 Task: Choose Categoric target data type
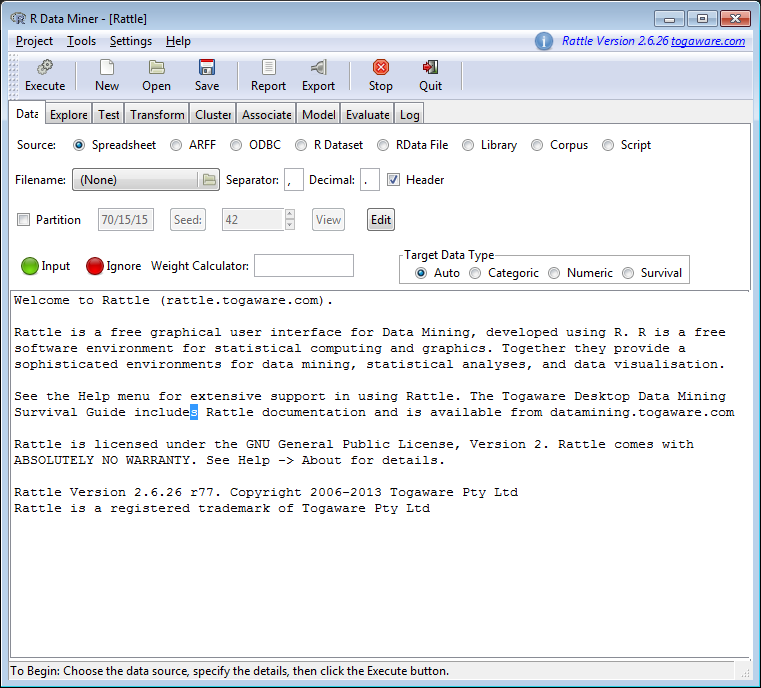(475, 273)
